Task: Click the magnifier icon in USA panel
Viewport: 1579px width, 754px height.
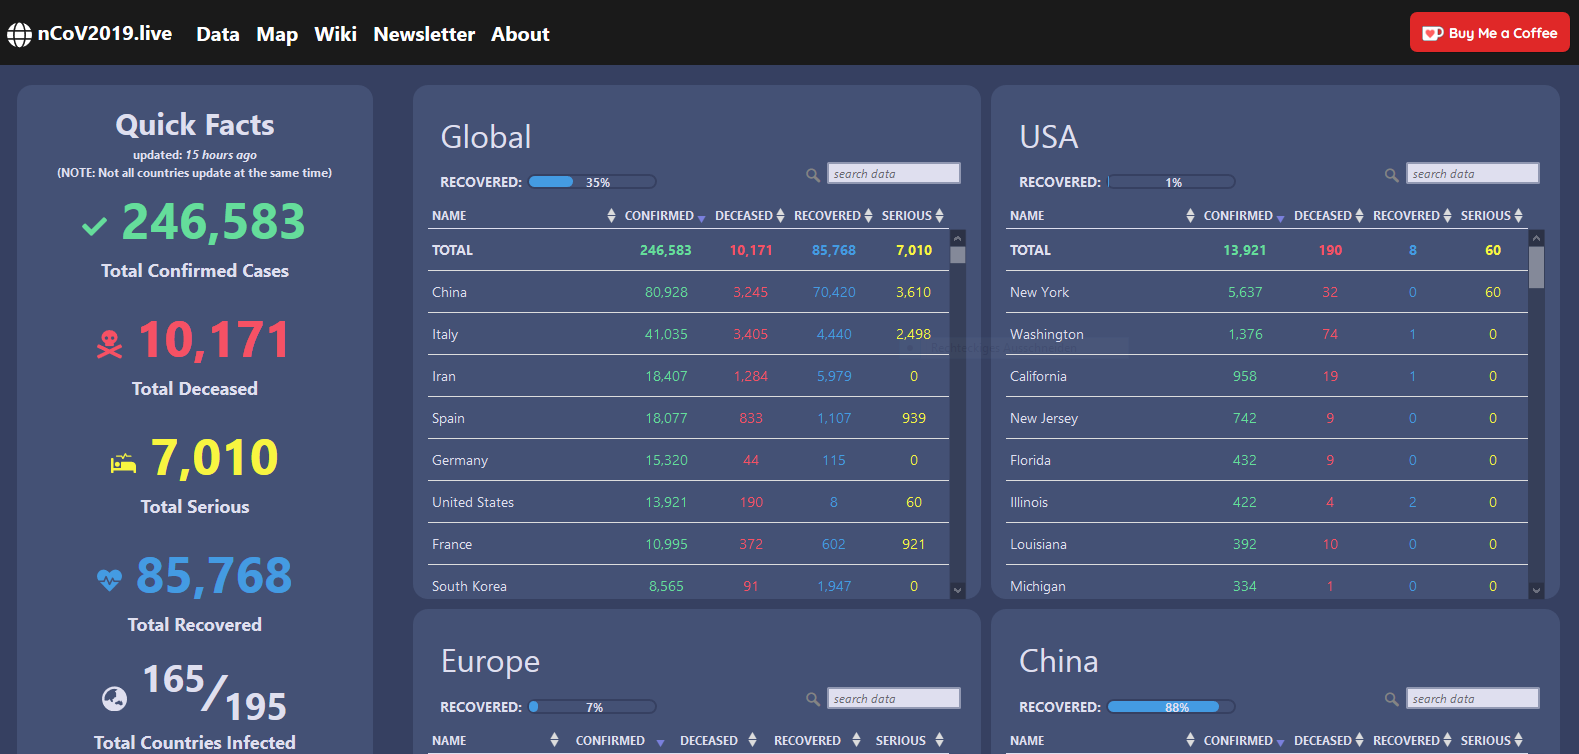Action: pyautogui.click(x=1391, y=175)
